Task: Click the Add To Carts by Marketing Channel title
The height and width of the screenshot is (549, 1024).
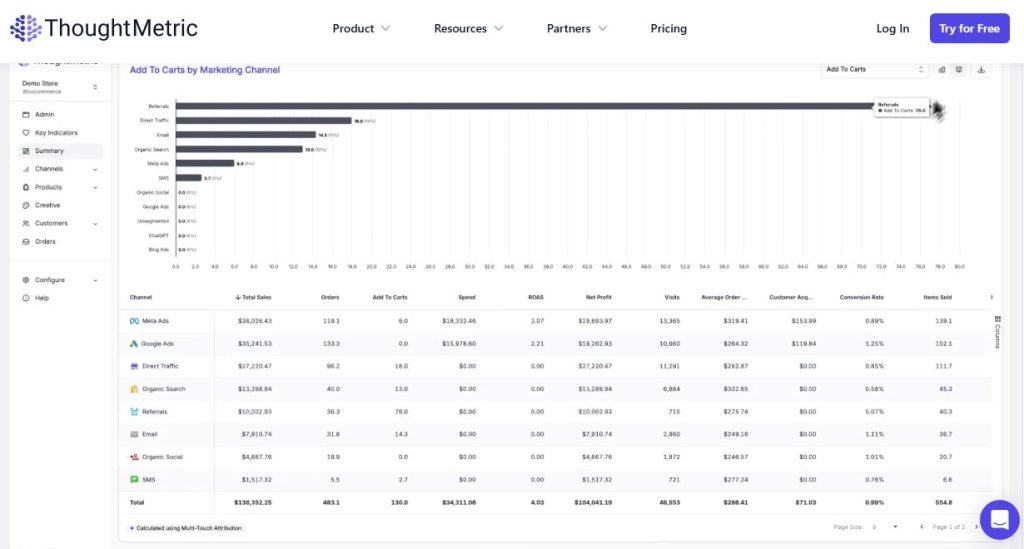Action: click(x=204, y=70)
